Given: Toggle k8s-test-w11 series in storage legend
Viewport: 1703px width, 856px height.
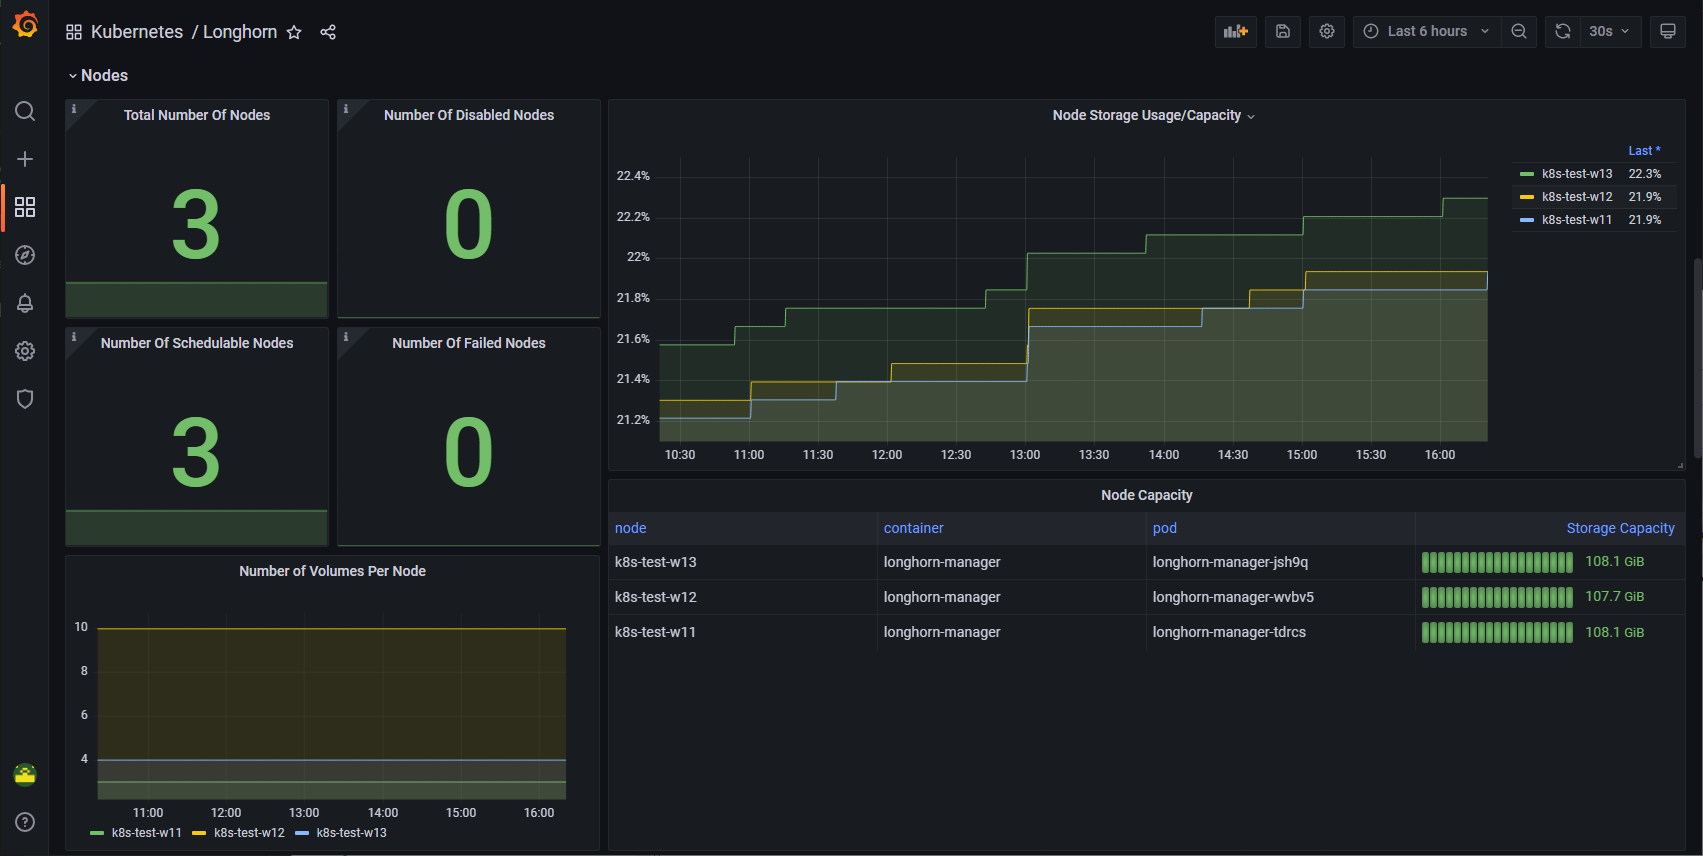Looking at the screenshot, I should coord(1577,220).
